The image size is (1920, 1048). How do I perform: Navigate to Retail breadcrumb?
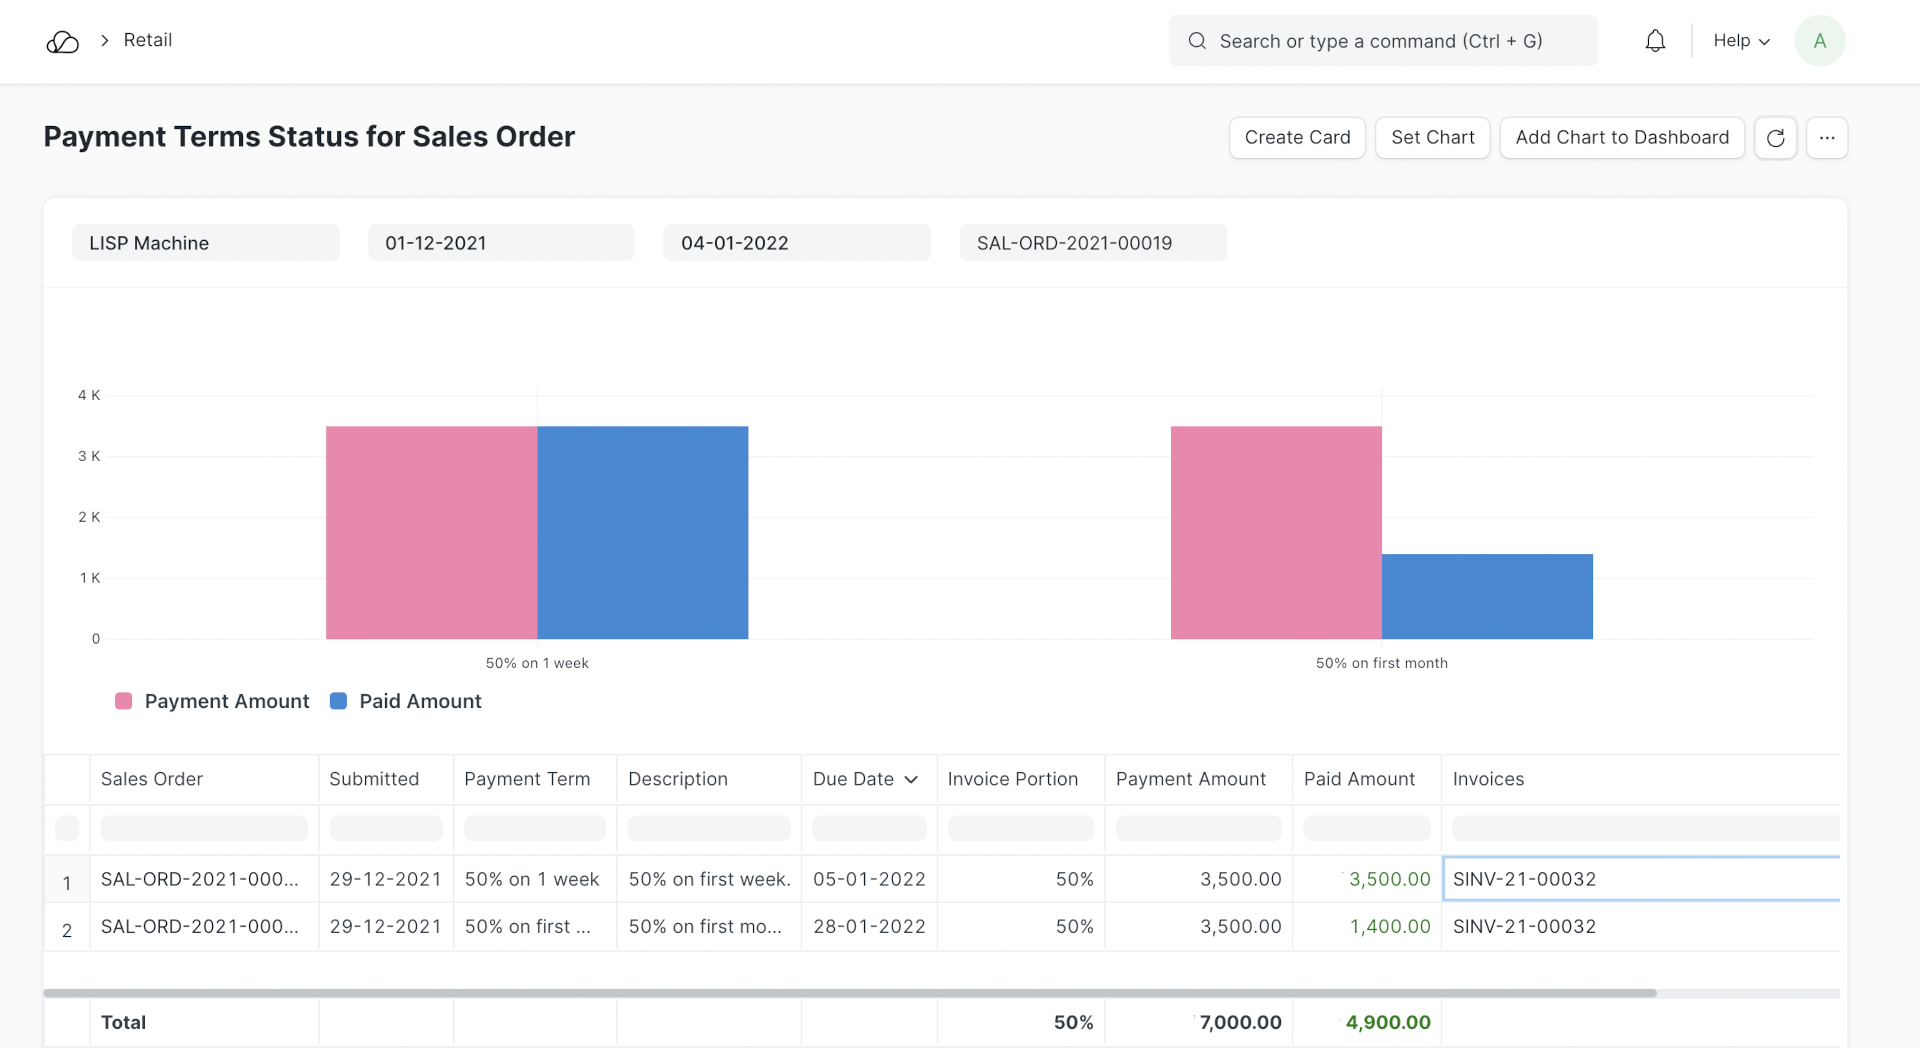(x=148, y=40)
